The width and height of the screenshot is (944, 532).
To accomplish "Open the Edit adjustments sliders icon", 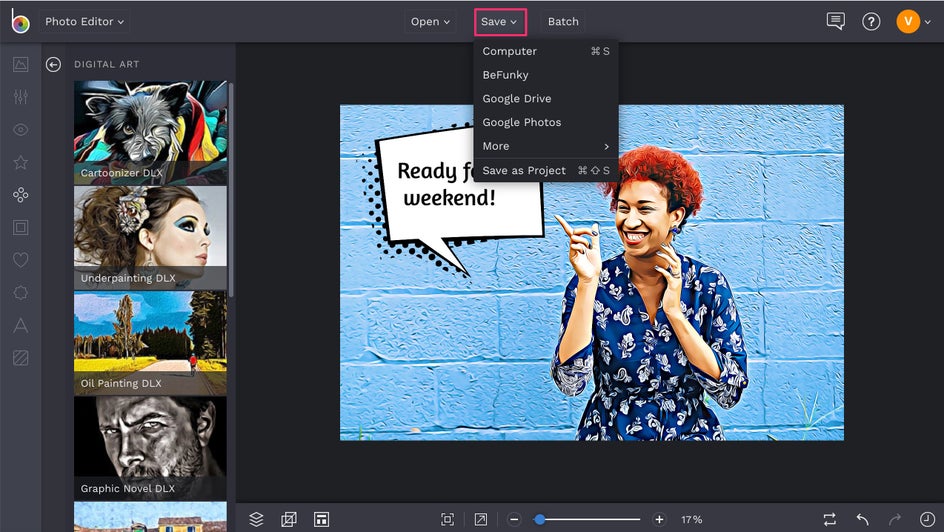I will point(20,97).
